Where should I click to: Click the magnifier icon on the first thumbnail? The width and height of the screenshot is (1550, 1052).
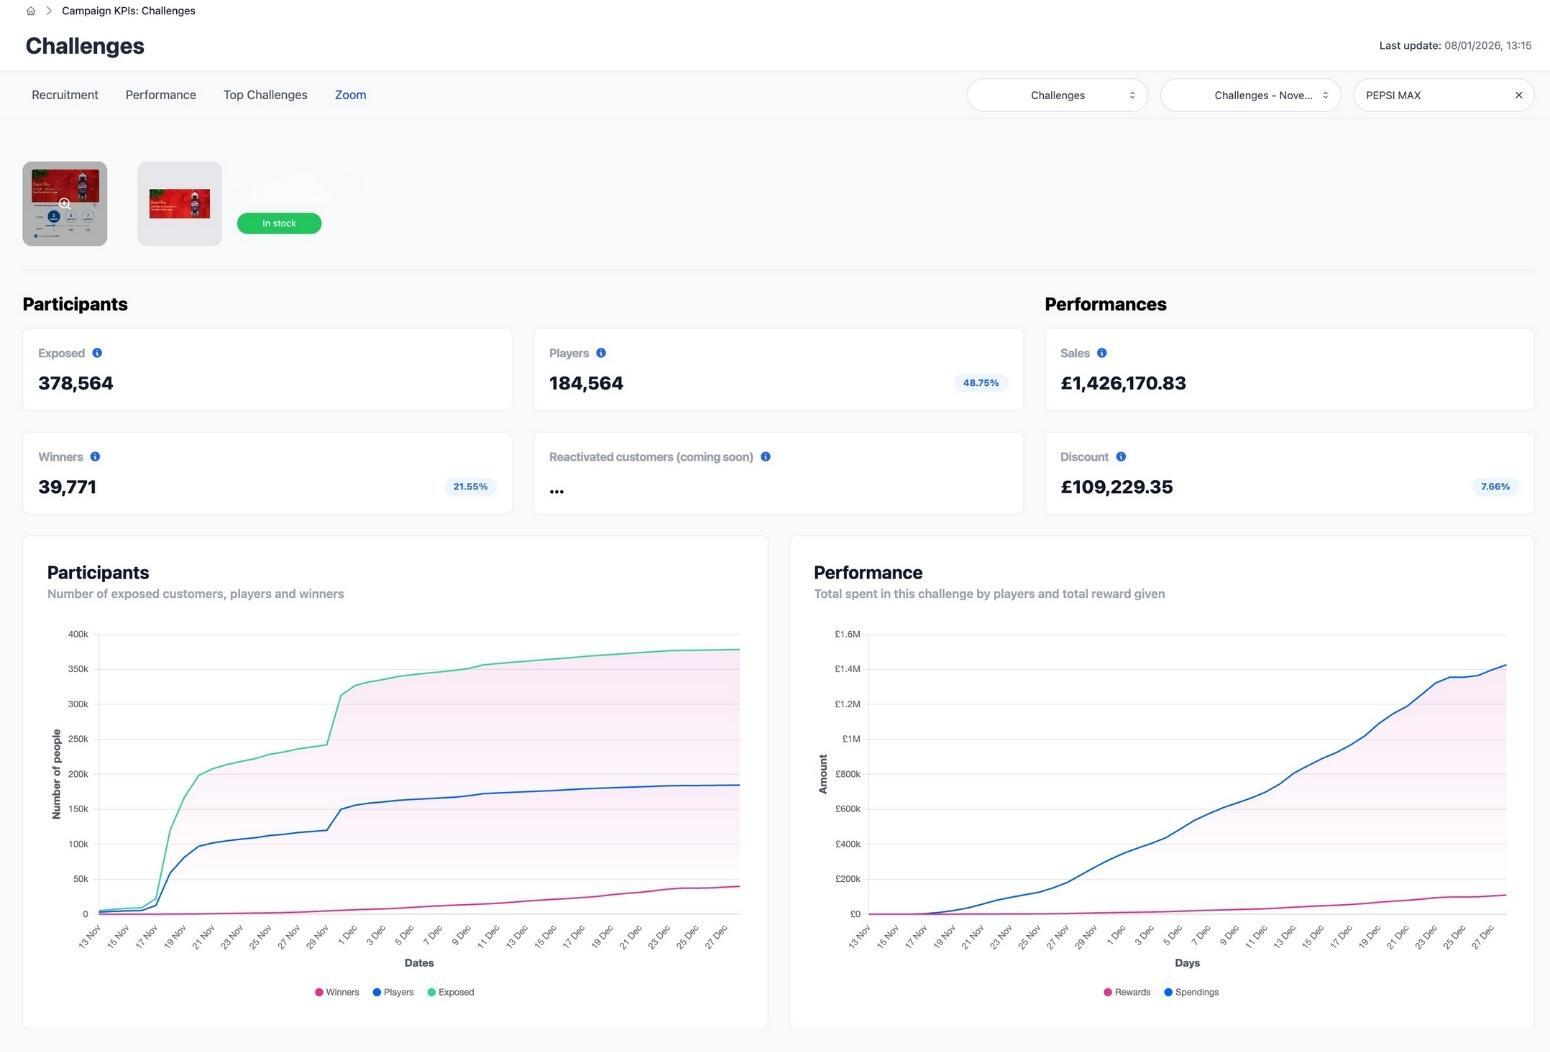64,203
